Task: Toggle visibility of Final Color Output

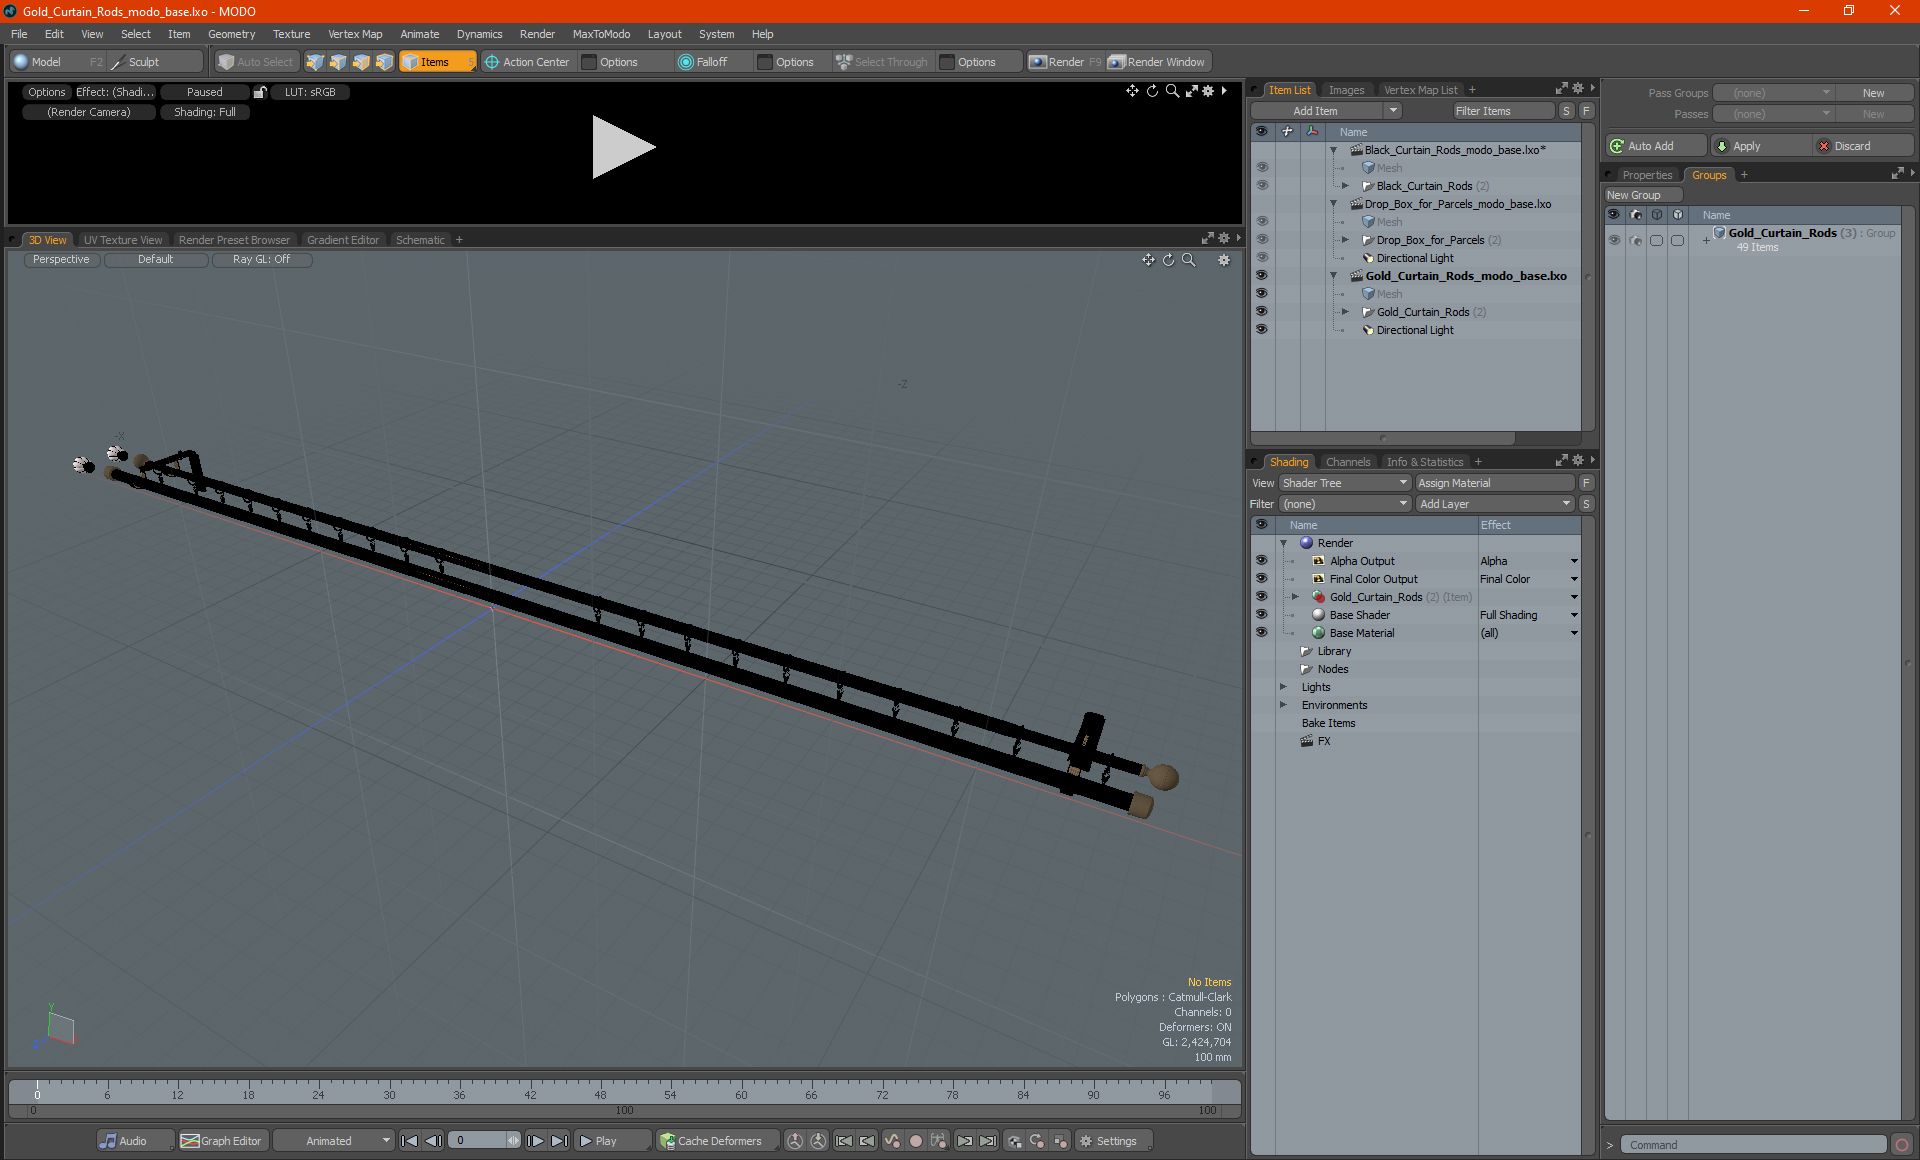Action: tap(1262, 579)
